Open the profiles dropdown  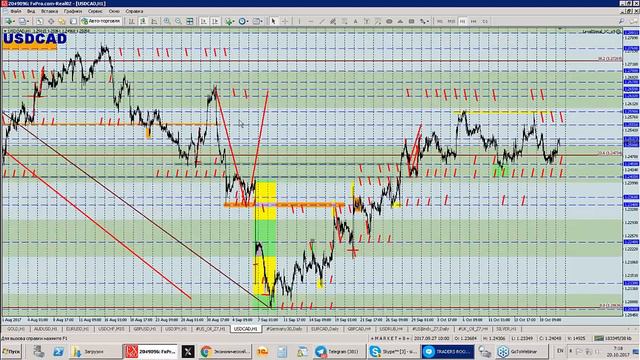coord(23,21)
